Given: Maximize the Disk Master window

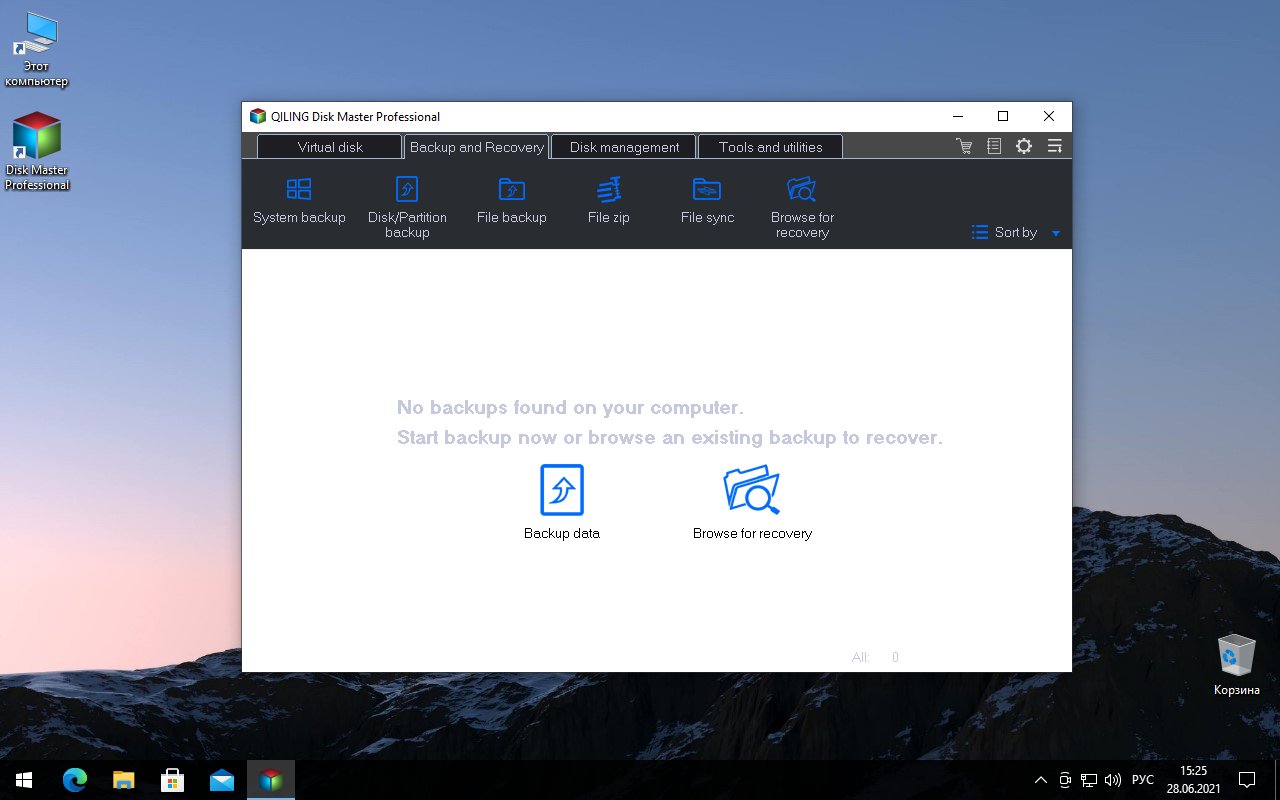Looking at the screenshot, I should click(1003, 116).
